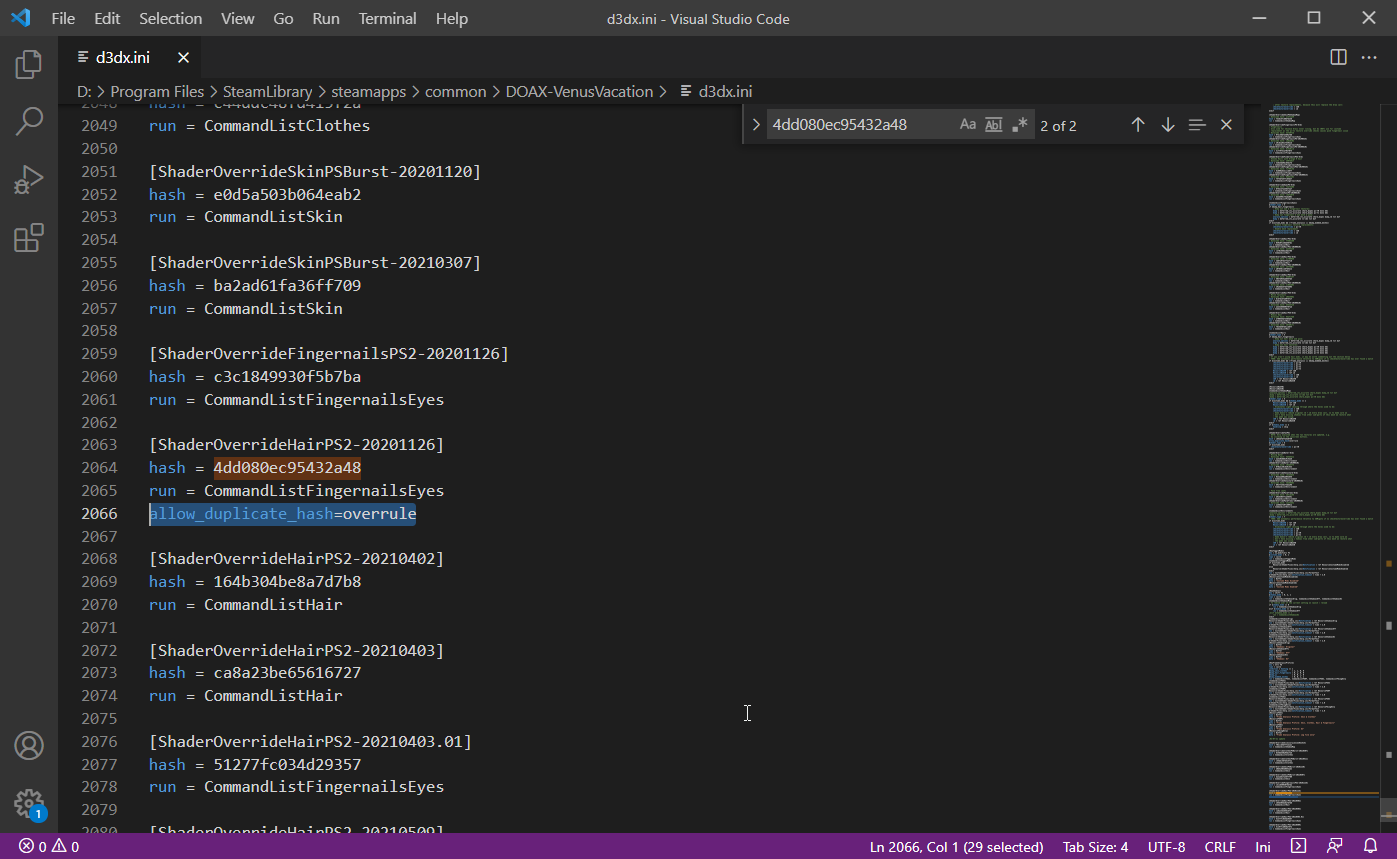Change end of line sequence 'CRLF'

[x=1220, y=847]
